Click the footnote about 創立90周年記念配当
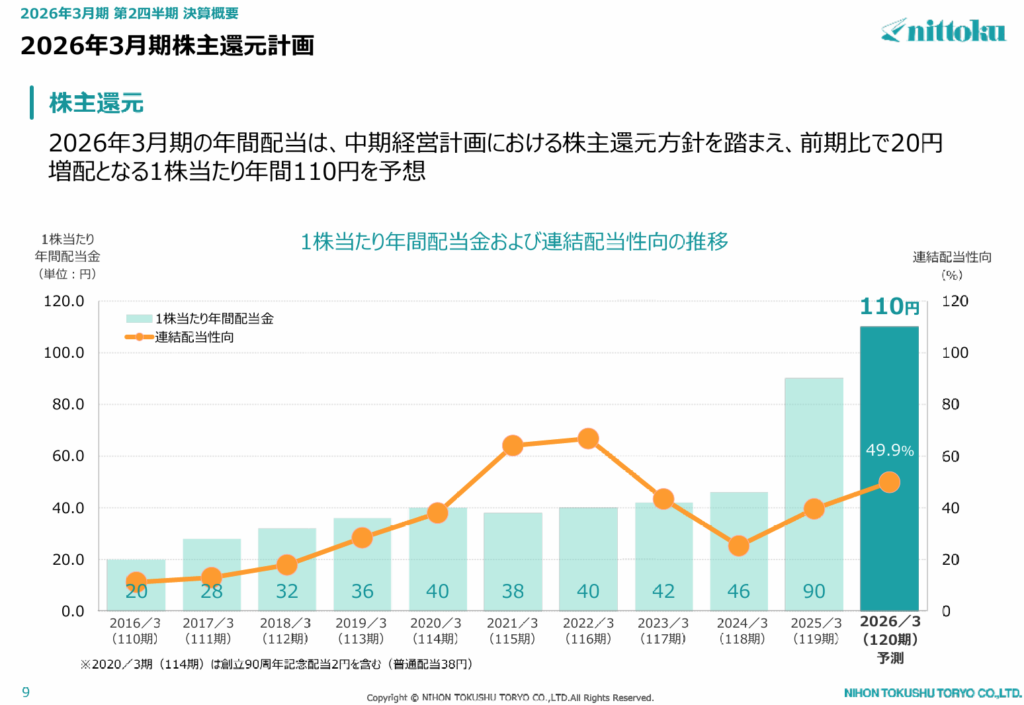This screenshot has height=705, width=1024. [276, 664]
